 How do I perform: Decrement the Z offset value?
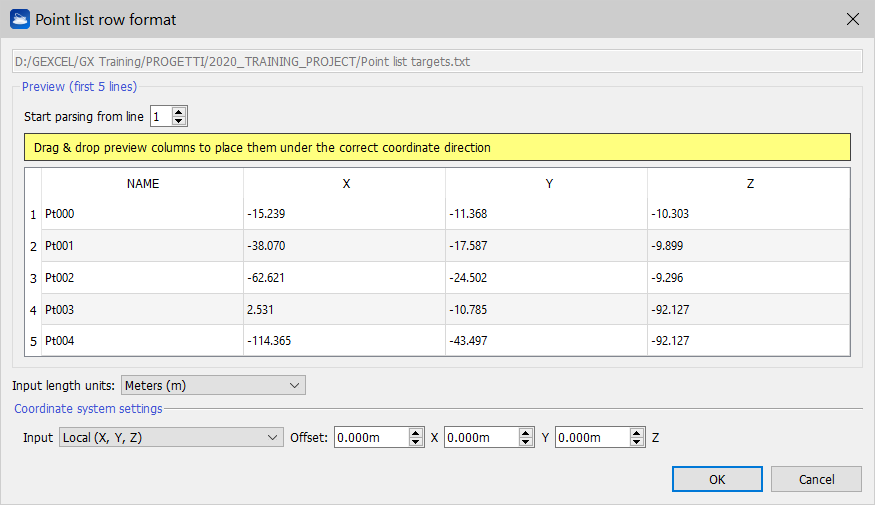636,442
